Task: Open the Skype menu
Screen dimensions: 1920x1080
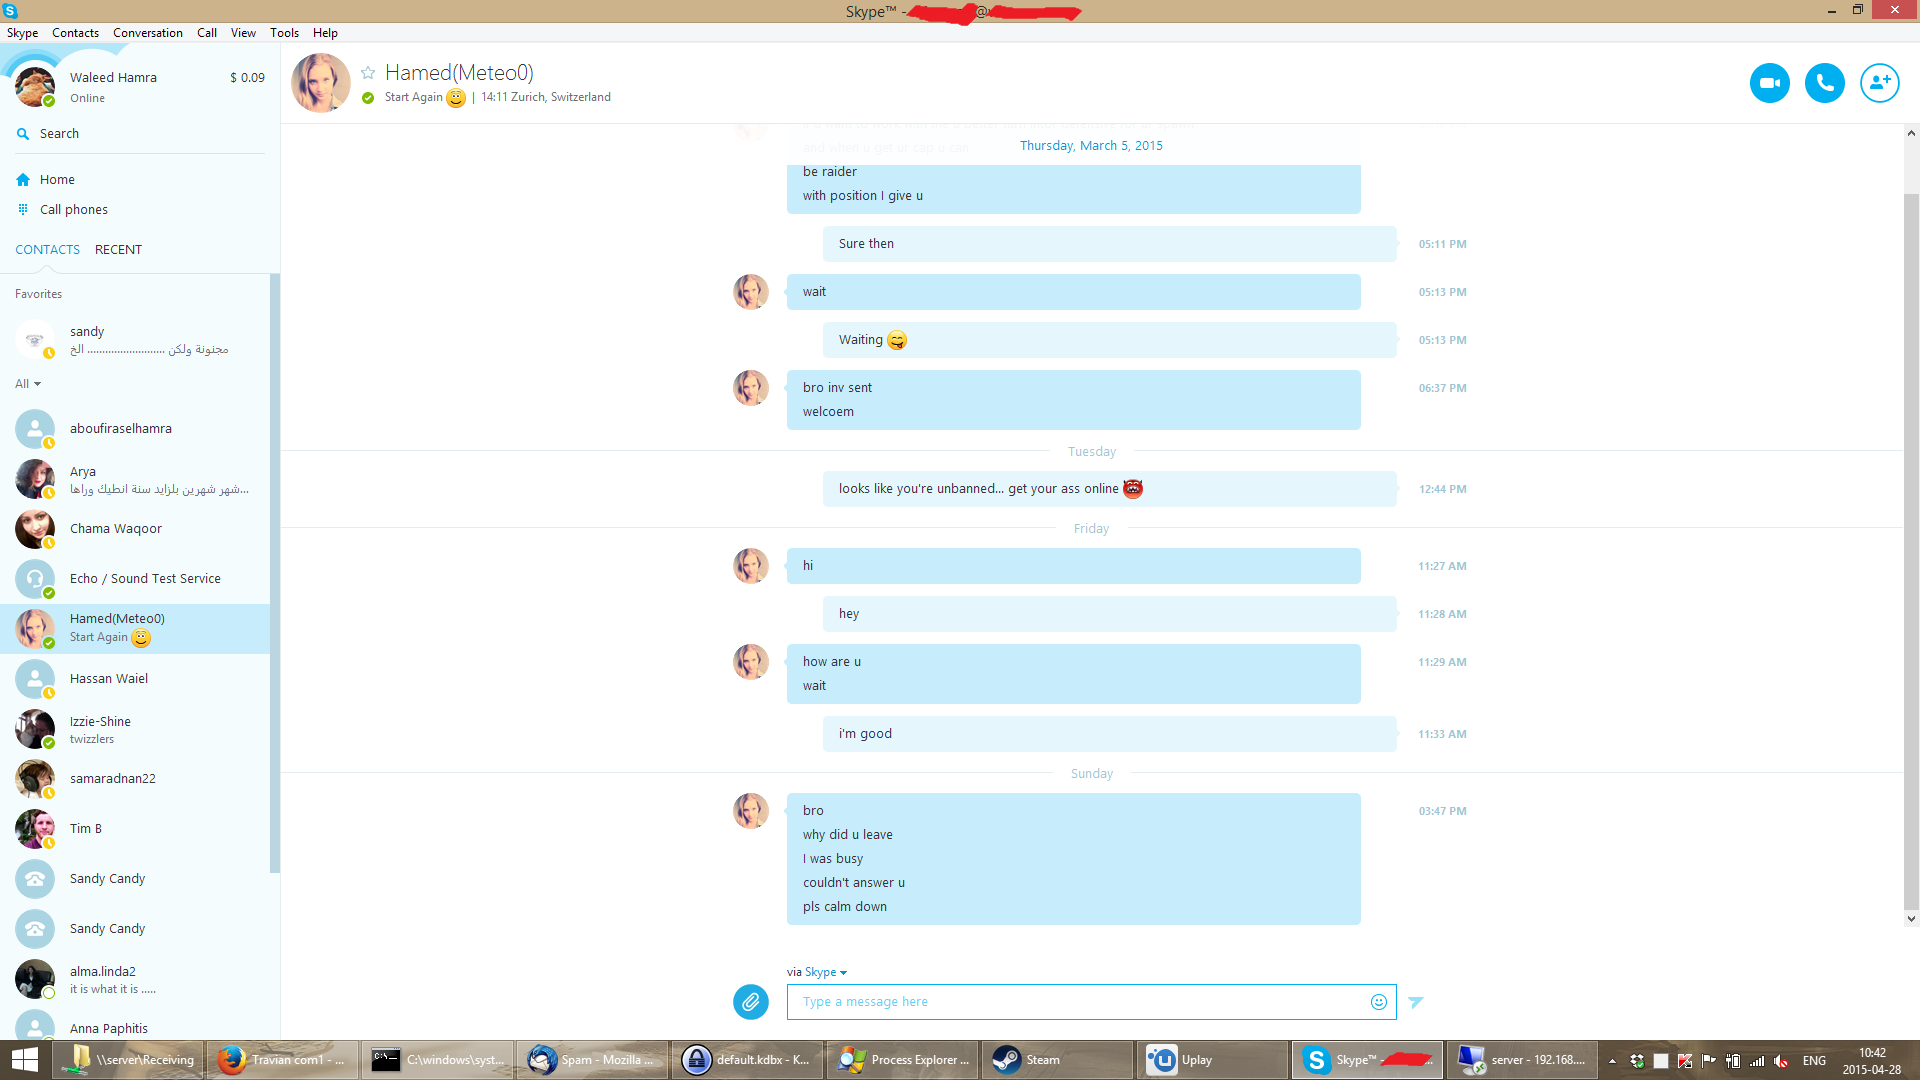Action: coord(22,33)
